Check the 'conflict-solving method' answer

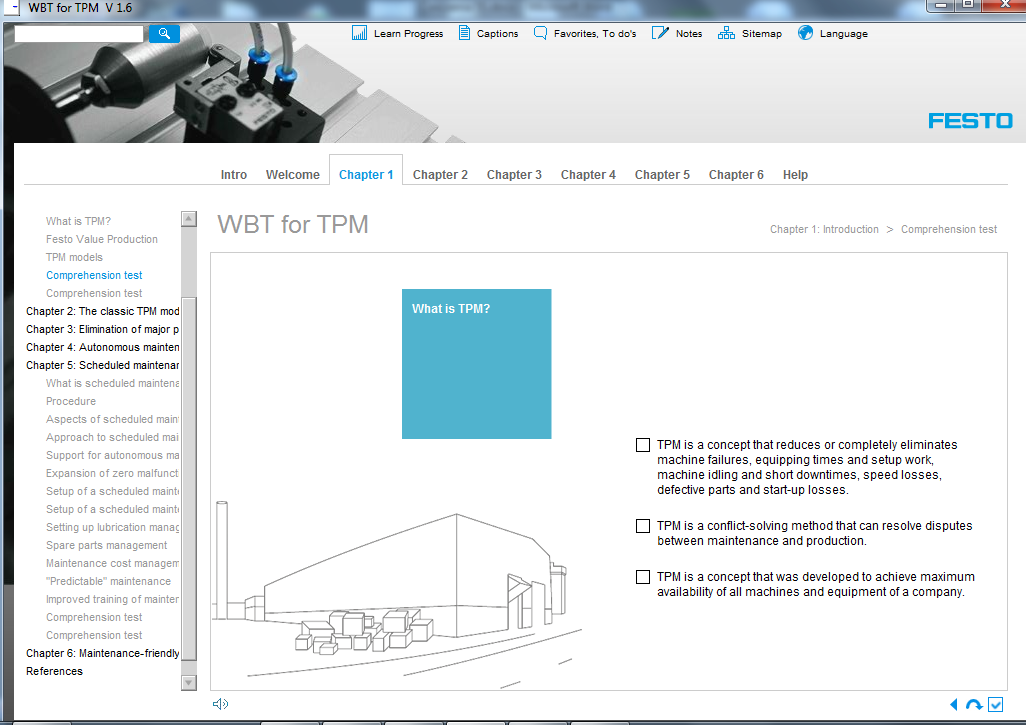pyautogui.click(x=643, y=526)
